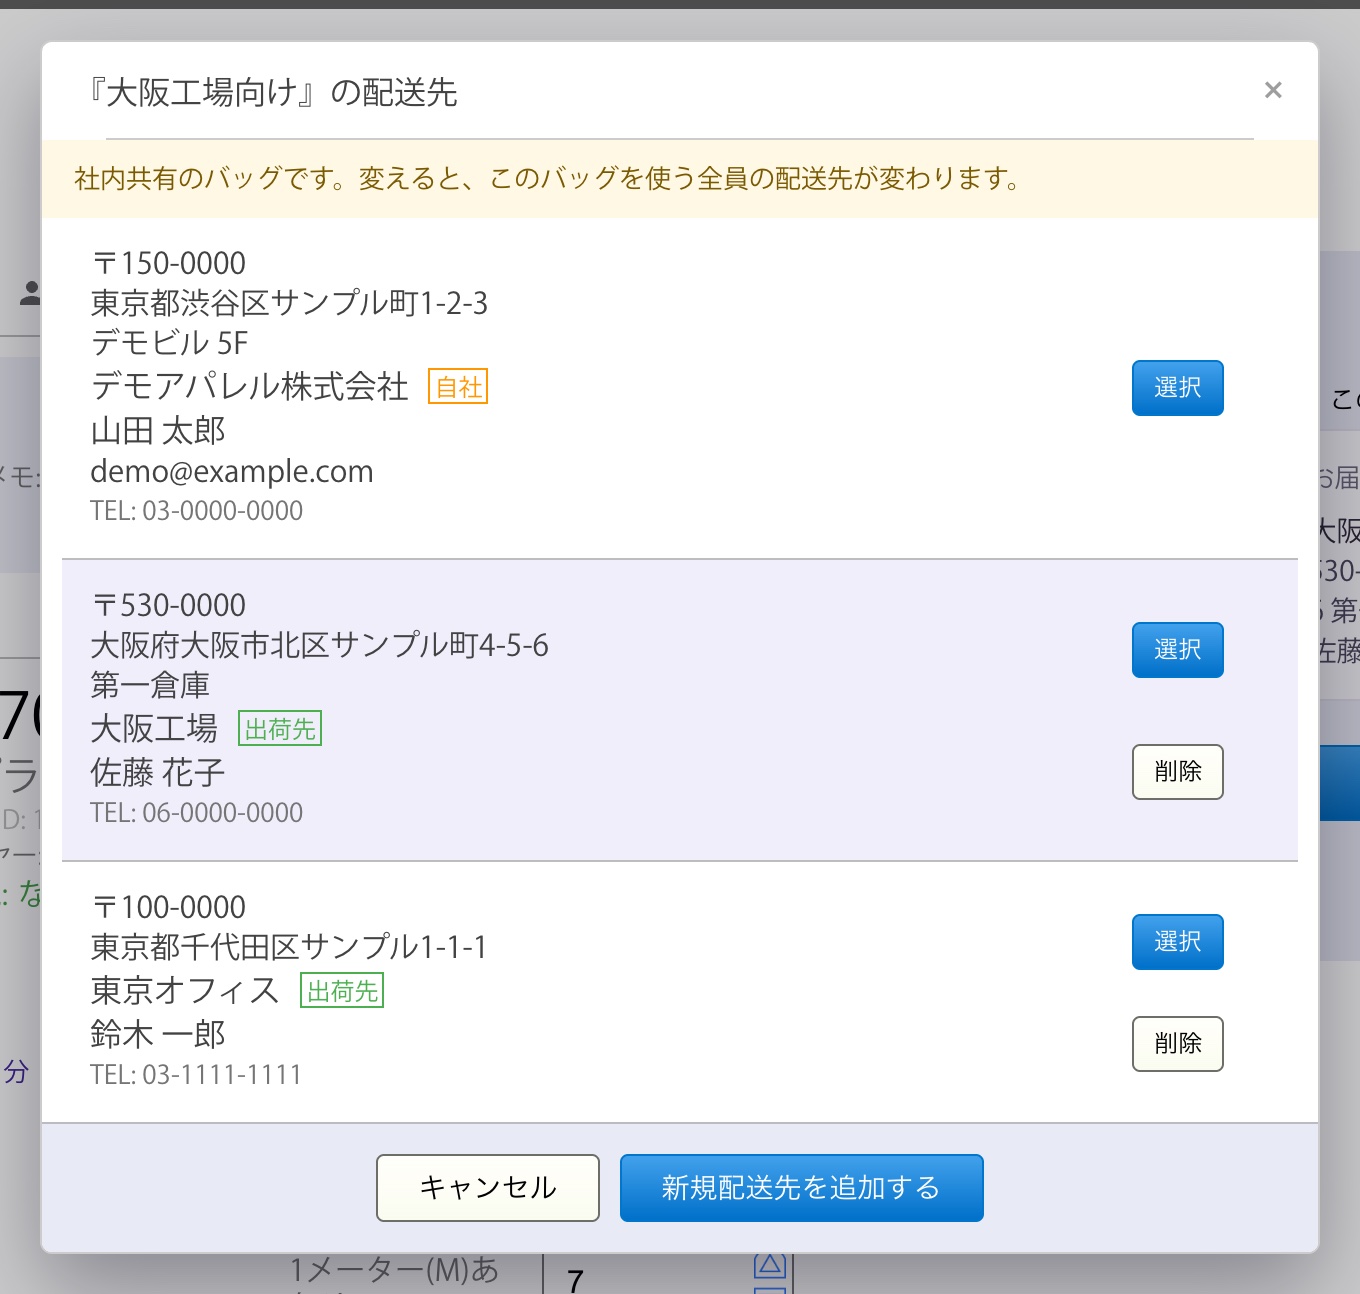The image size is (1360, 1294).
Task: Click contact name 山田 太郎
Action: pos(158,431)
